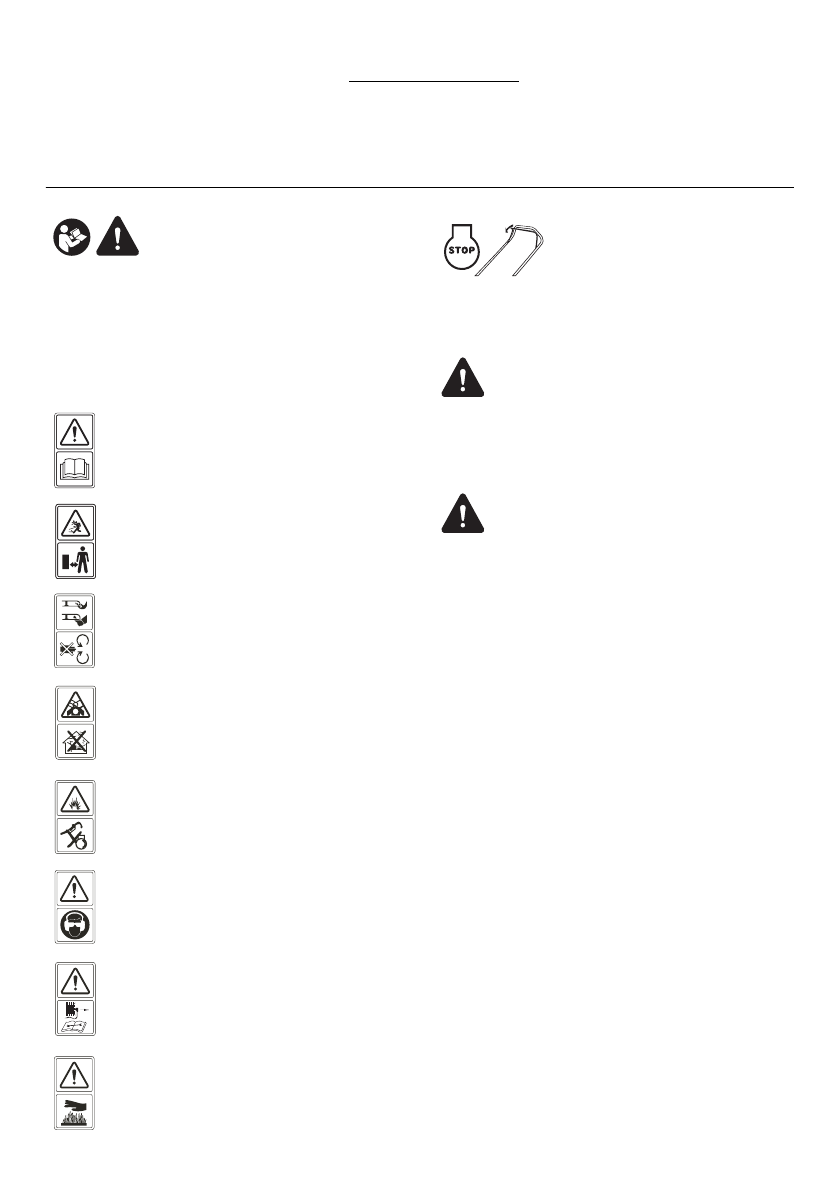Image resolution: width=840 pixels, height=1190 pixels.
Task: Click the ear and eye protection circle icon
Action: pos(75,925)
